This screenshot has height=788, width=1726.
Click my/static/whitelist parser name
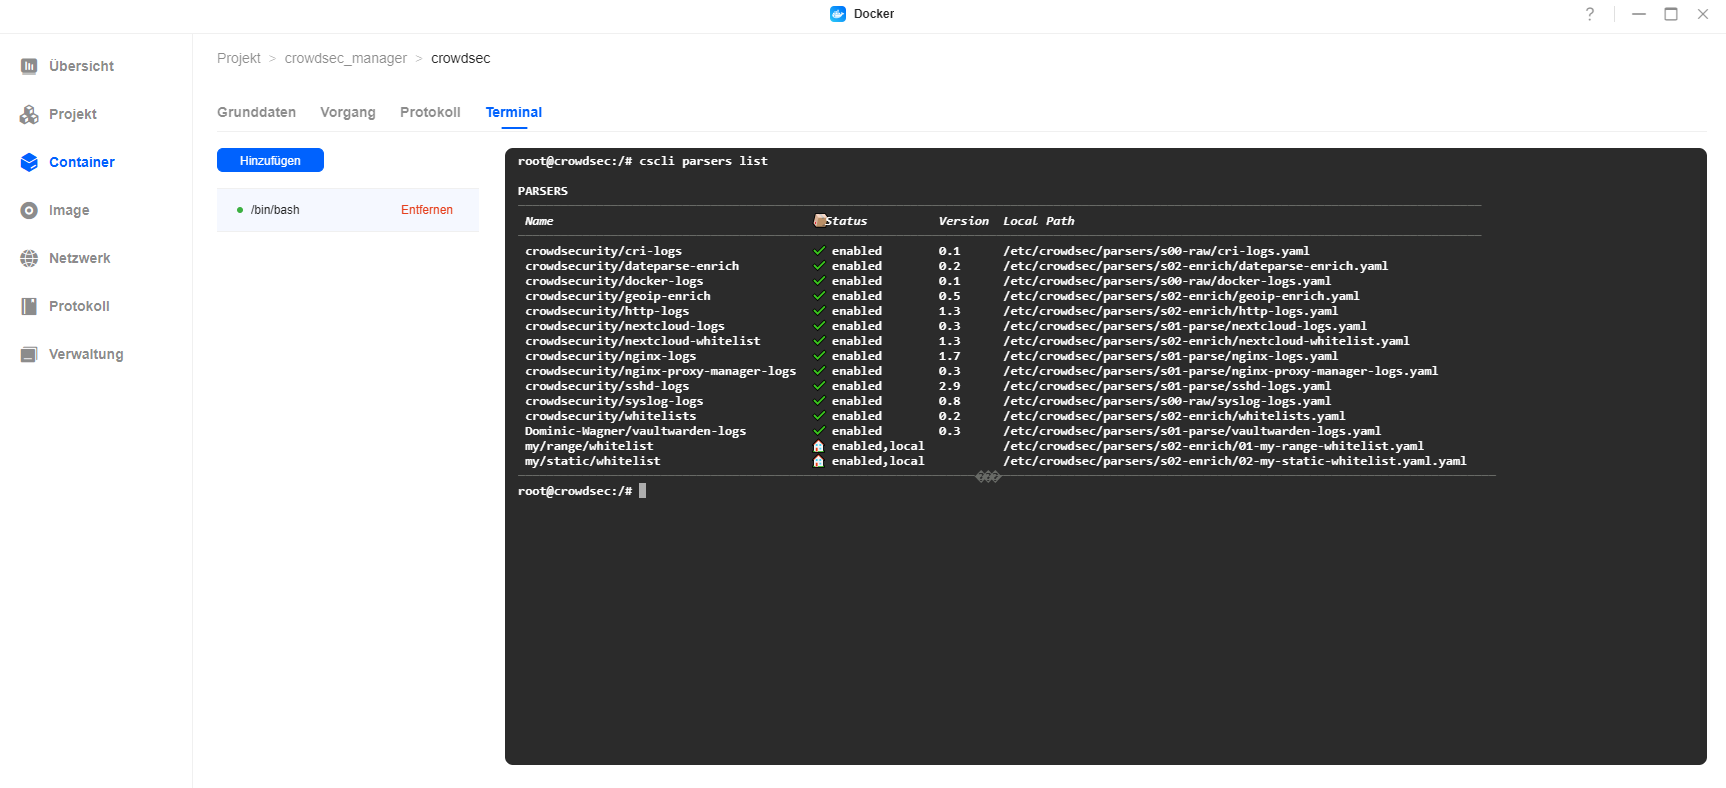point(592,461)
